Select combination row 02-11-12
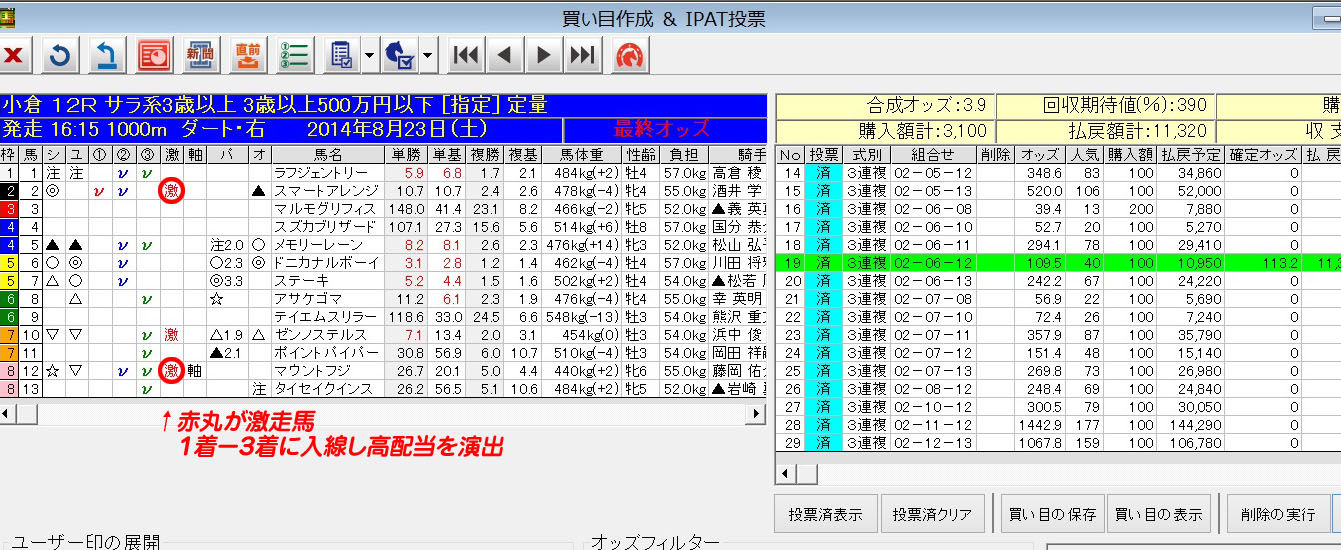The width and height of the screenshot is (1341, 550). point(932,425)
